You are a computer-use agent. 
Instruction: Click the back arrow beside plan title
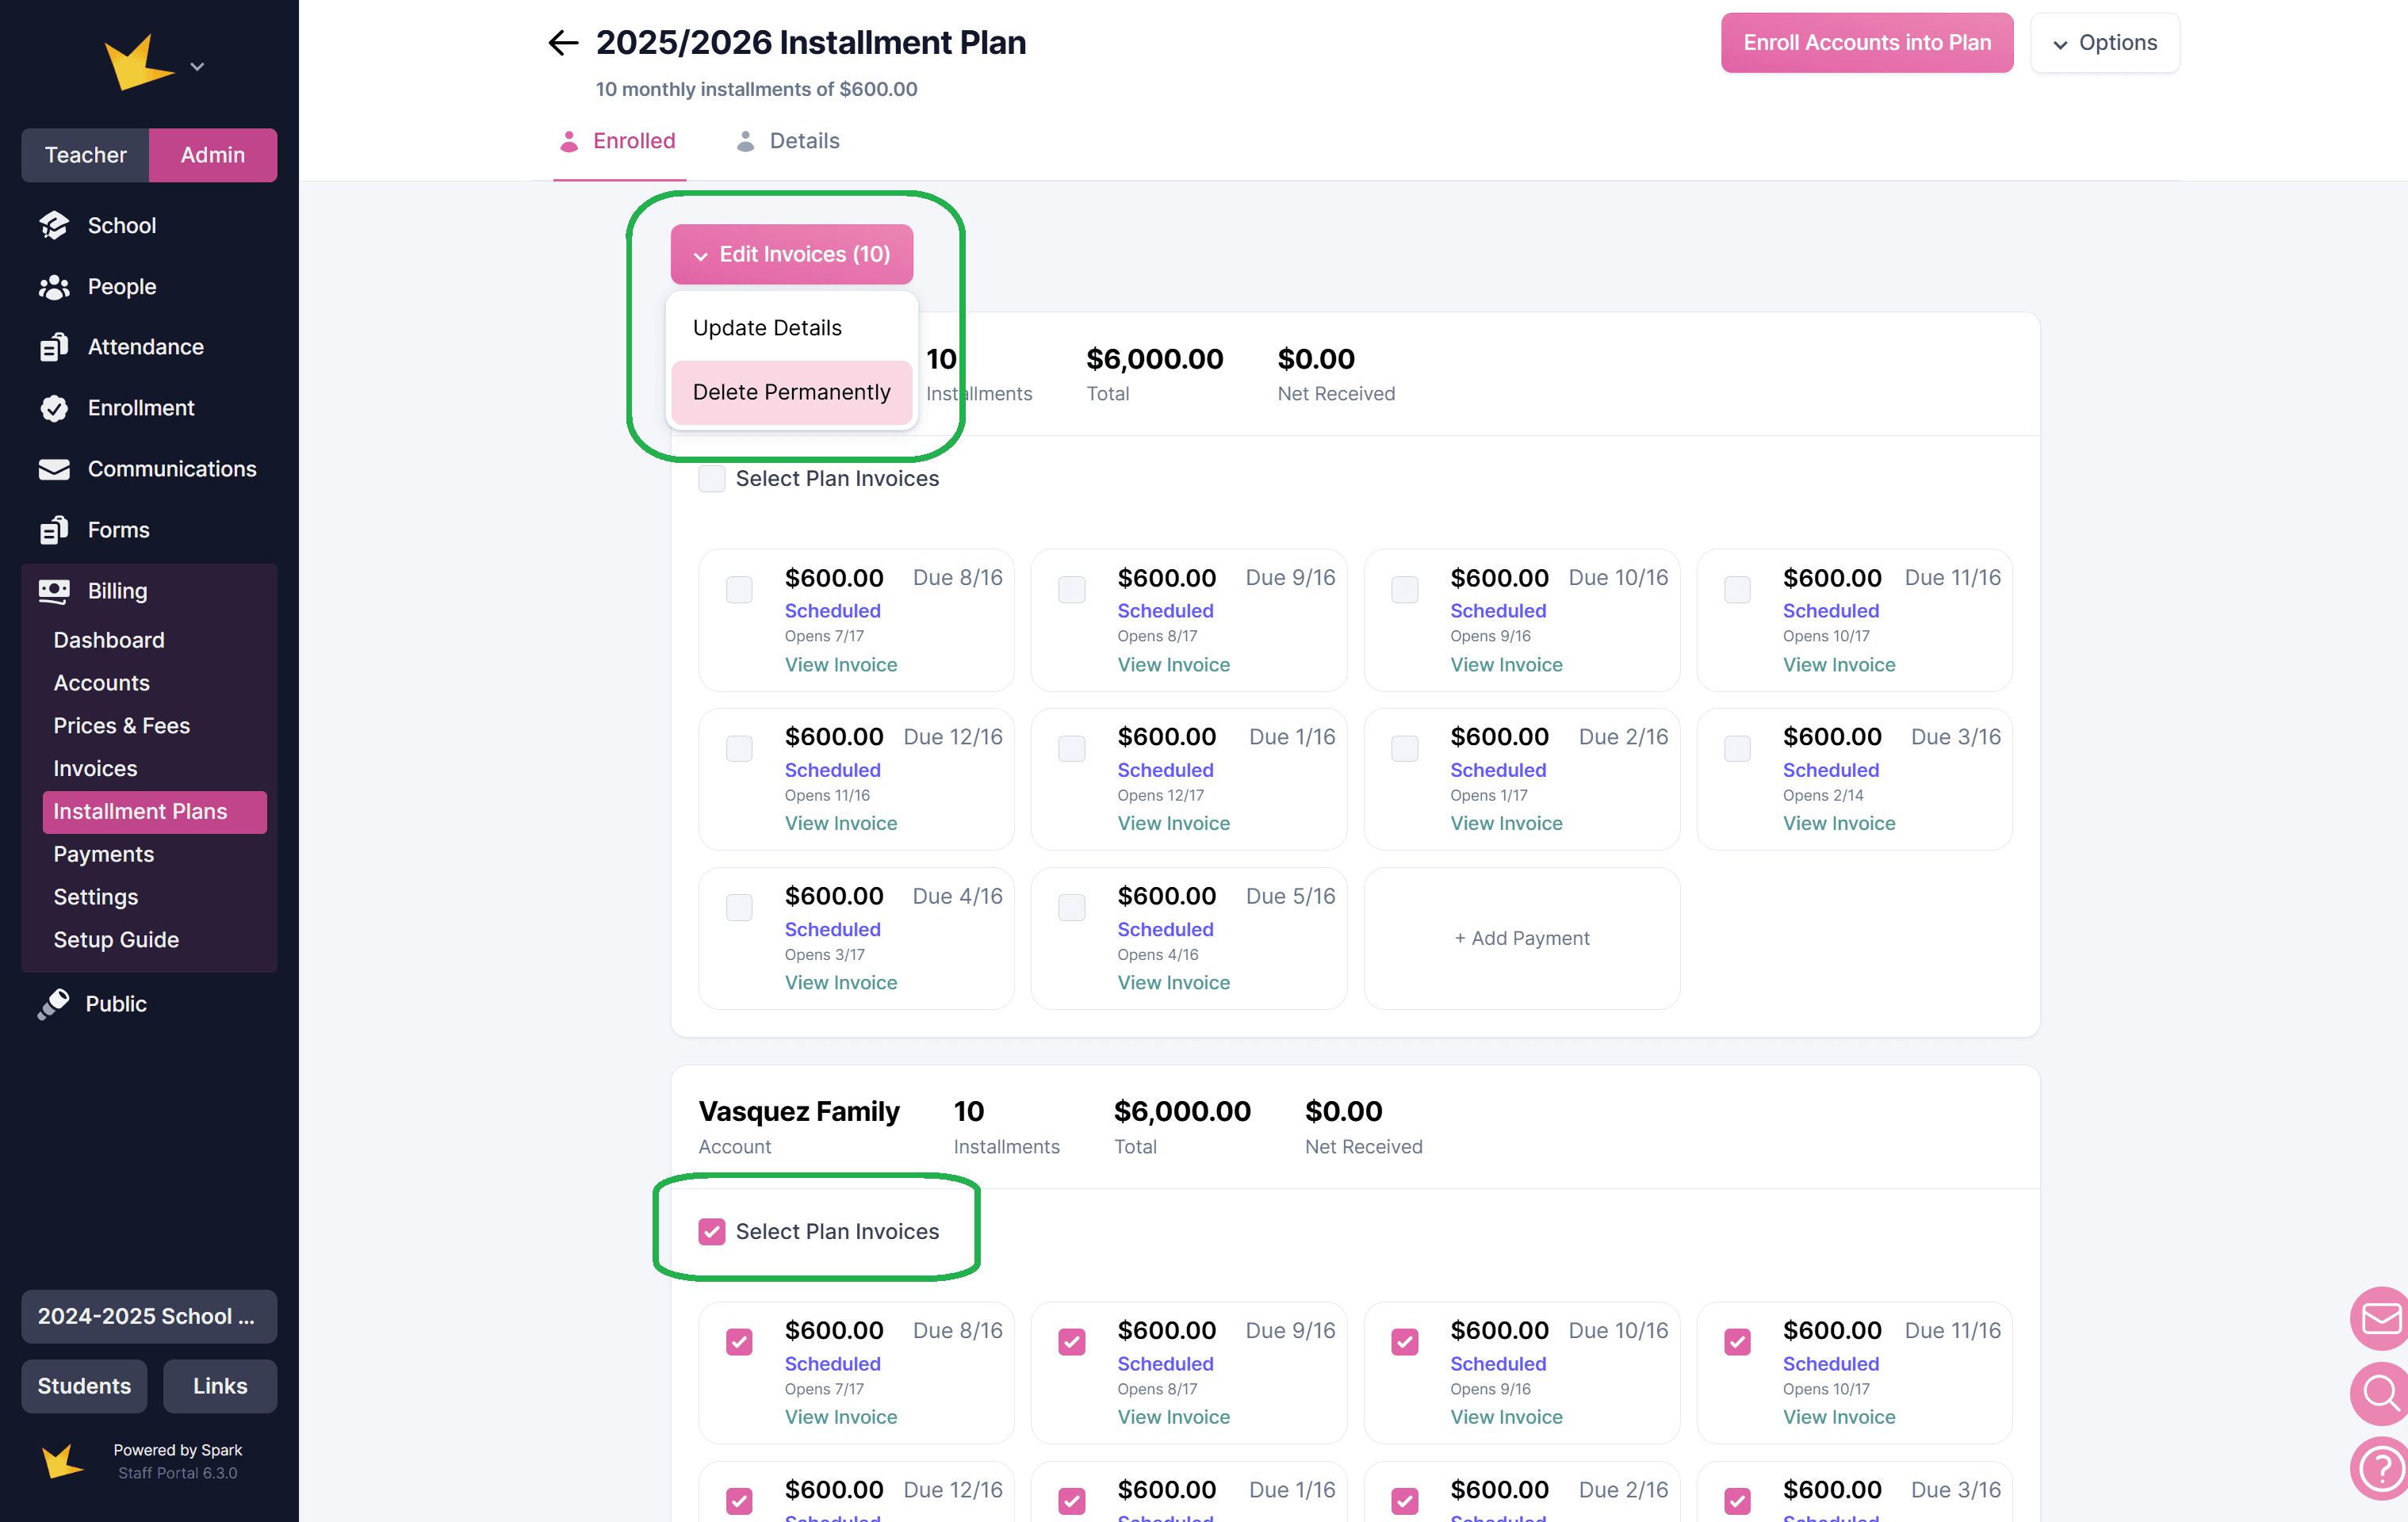coord(563,43)
